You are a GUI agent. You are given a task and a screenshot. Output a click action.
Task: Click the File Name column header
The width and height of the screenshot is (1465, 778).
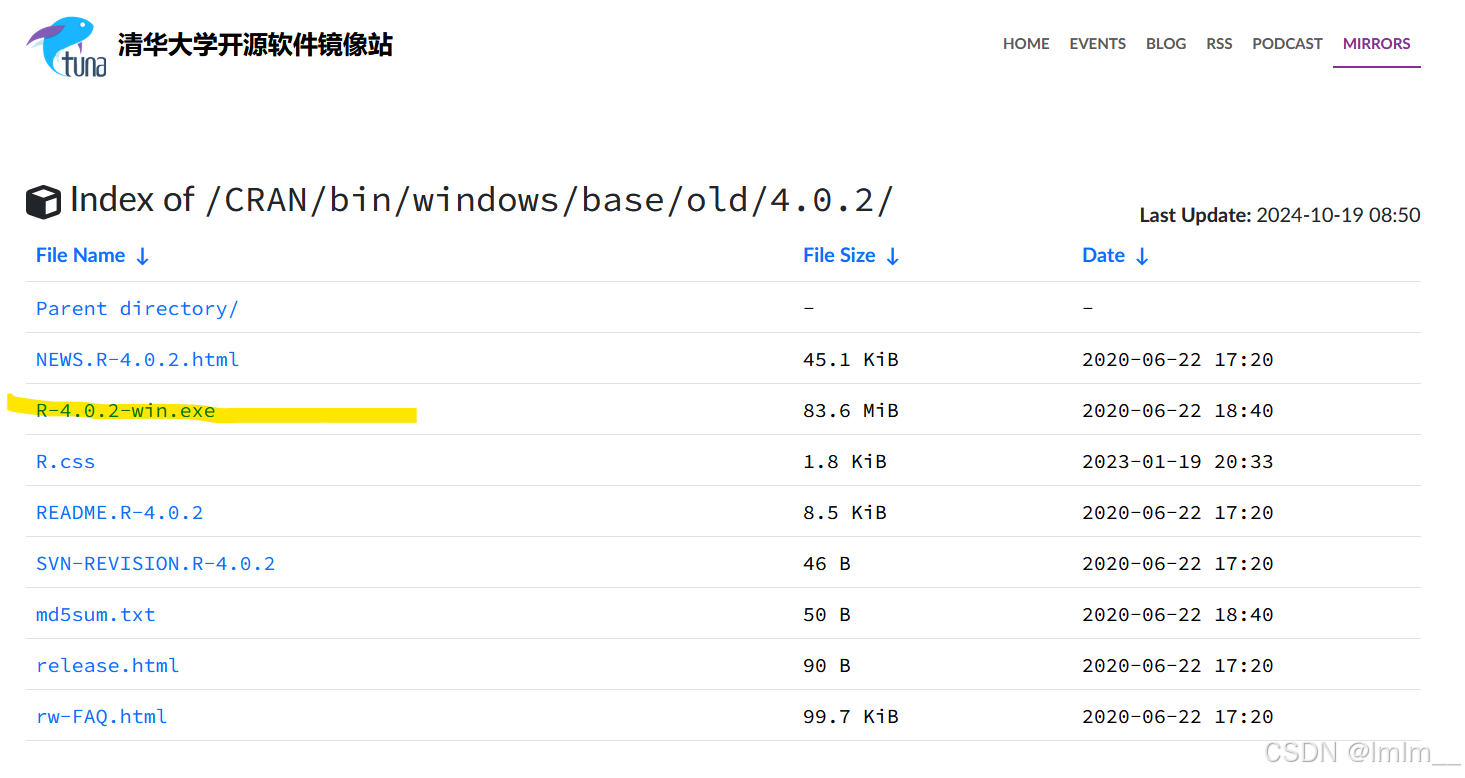(x=80, y=255)
